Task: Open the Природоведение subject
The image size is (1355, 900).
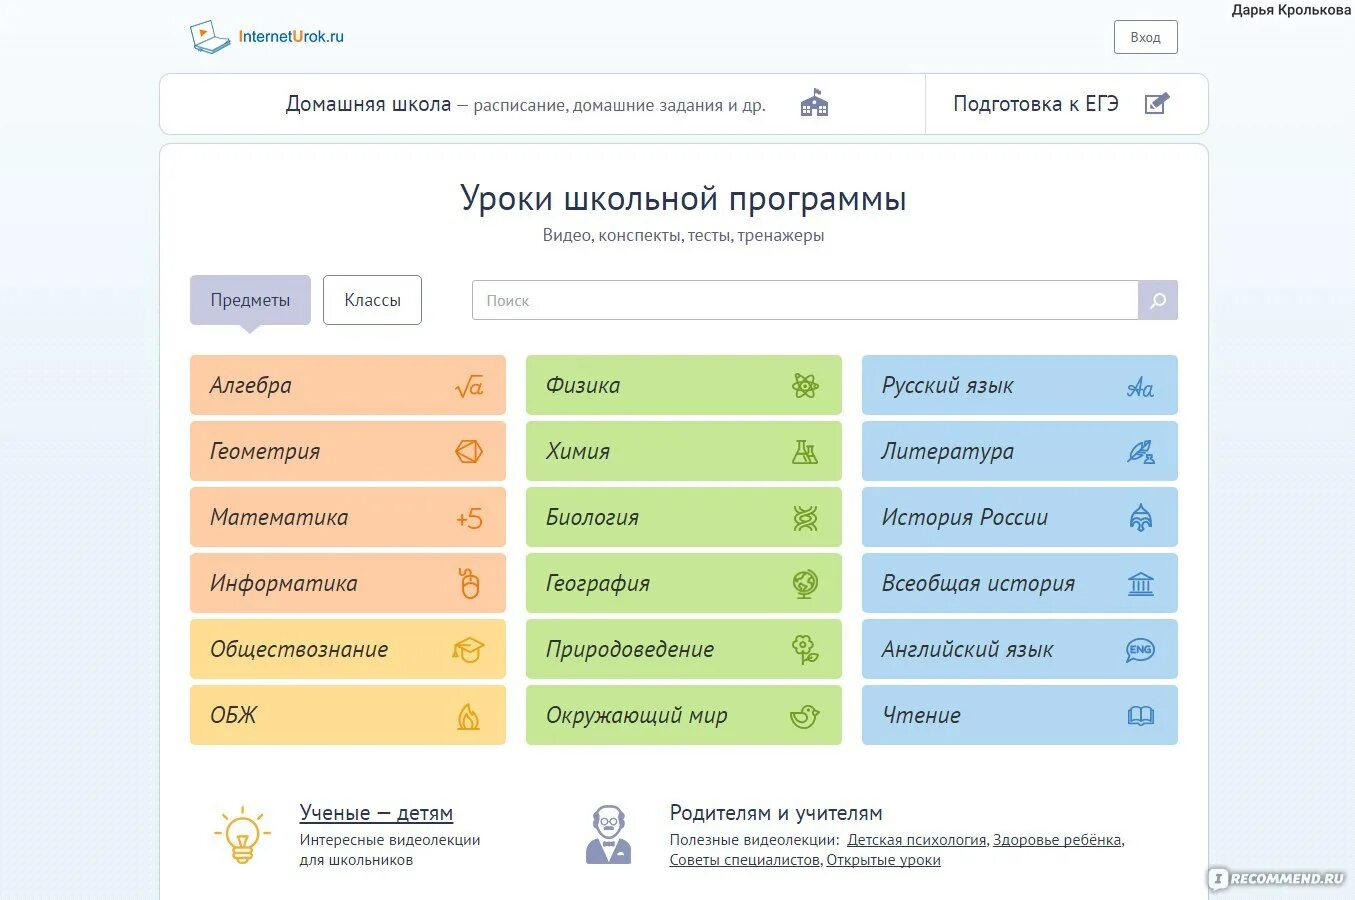Action: point(684,649)
